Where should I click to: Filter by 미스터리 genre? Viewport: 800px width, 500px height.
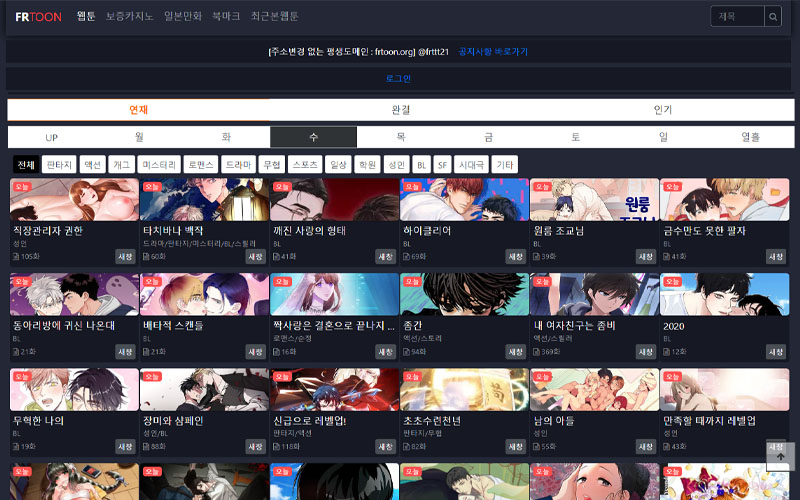point(159,165)
